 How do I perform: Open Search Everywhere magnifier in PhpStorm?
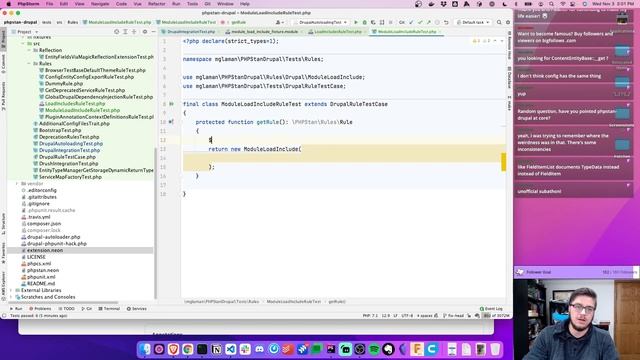coord(499,22)
